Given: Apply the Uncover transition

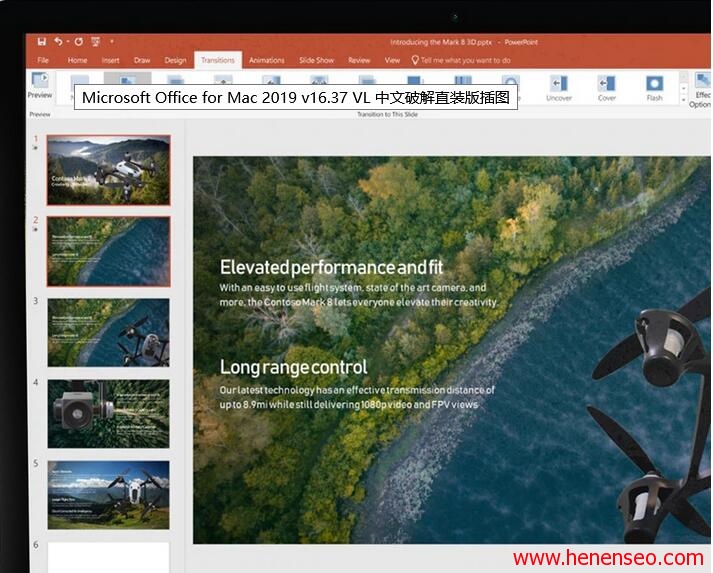Looking at the screenshot, I should [x=559, y=88].
